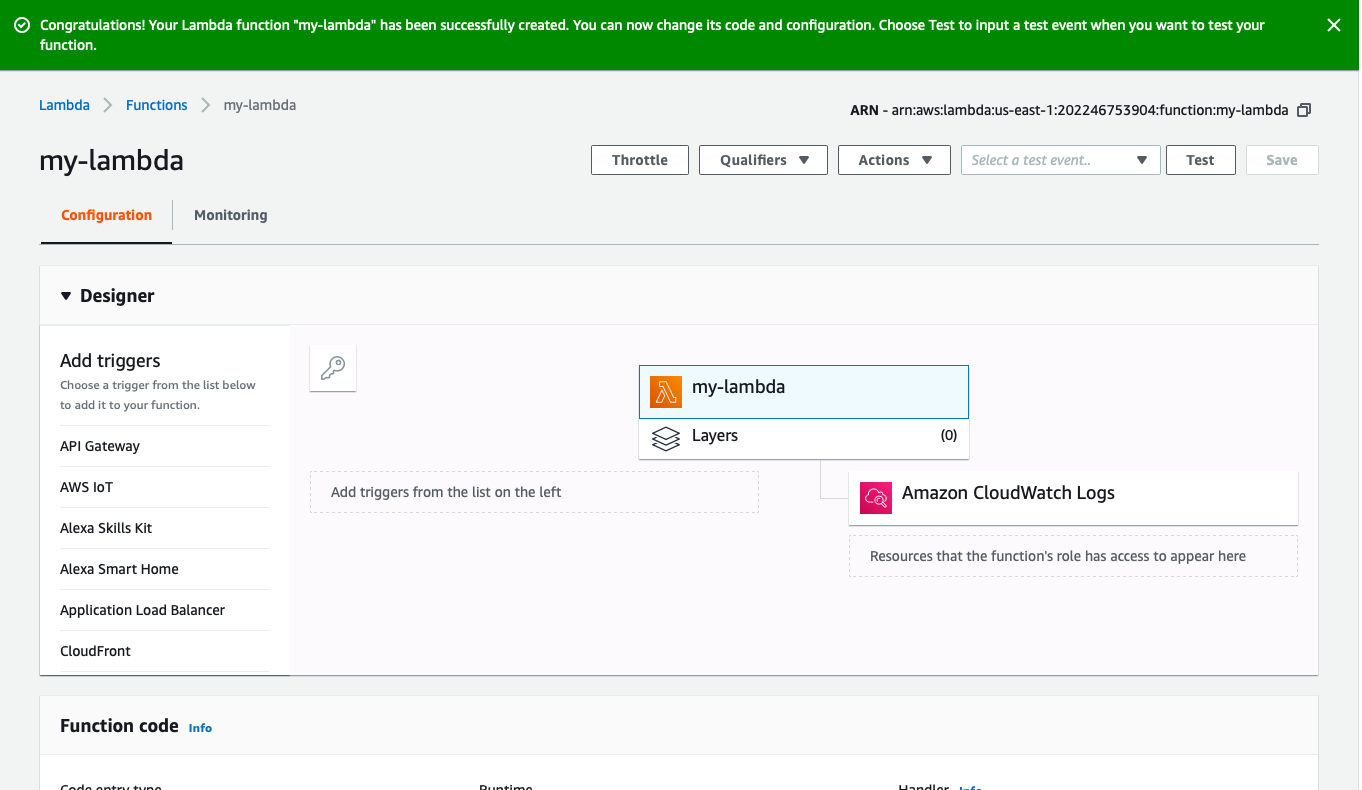Collapse the Designer section
The image size is (1362, 790).
click(66, 296)
